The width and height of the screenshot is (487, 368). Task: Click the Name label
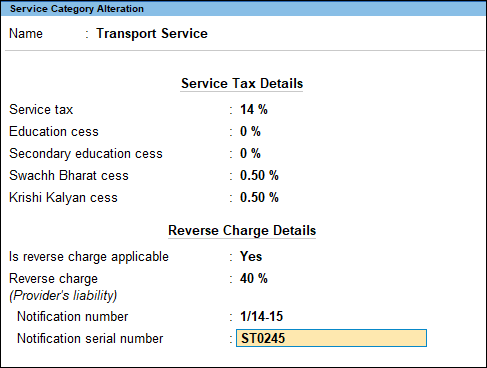26,34
